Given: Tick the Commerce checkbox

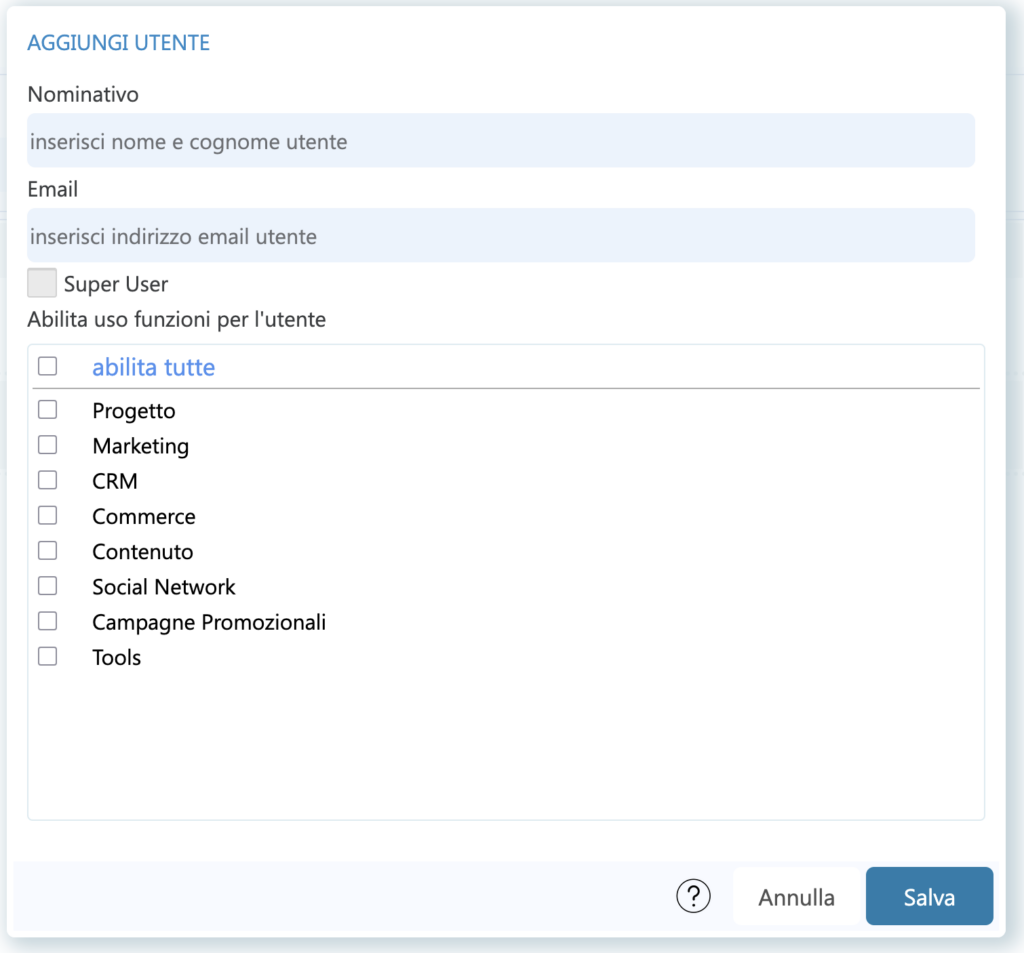Looking at the screenshot, I should click(48, 515).
